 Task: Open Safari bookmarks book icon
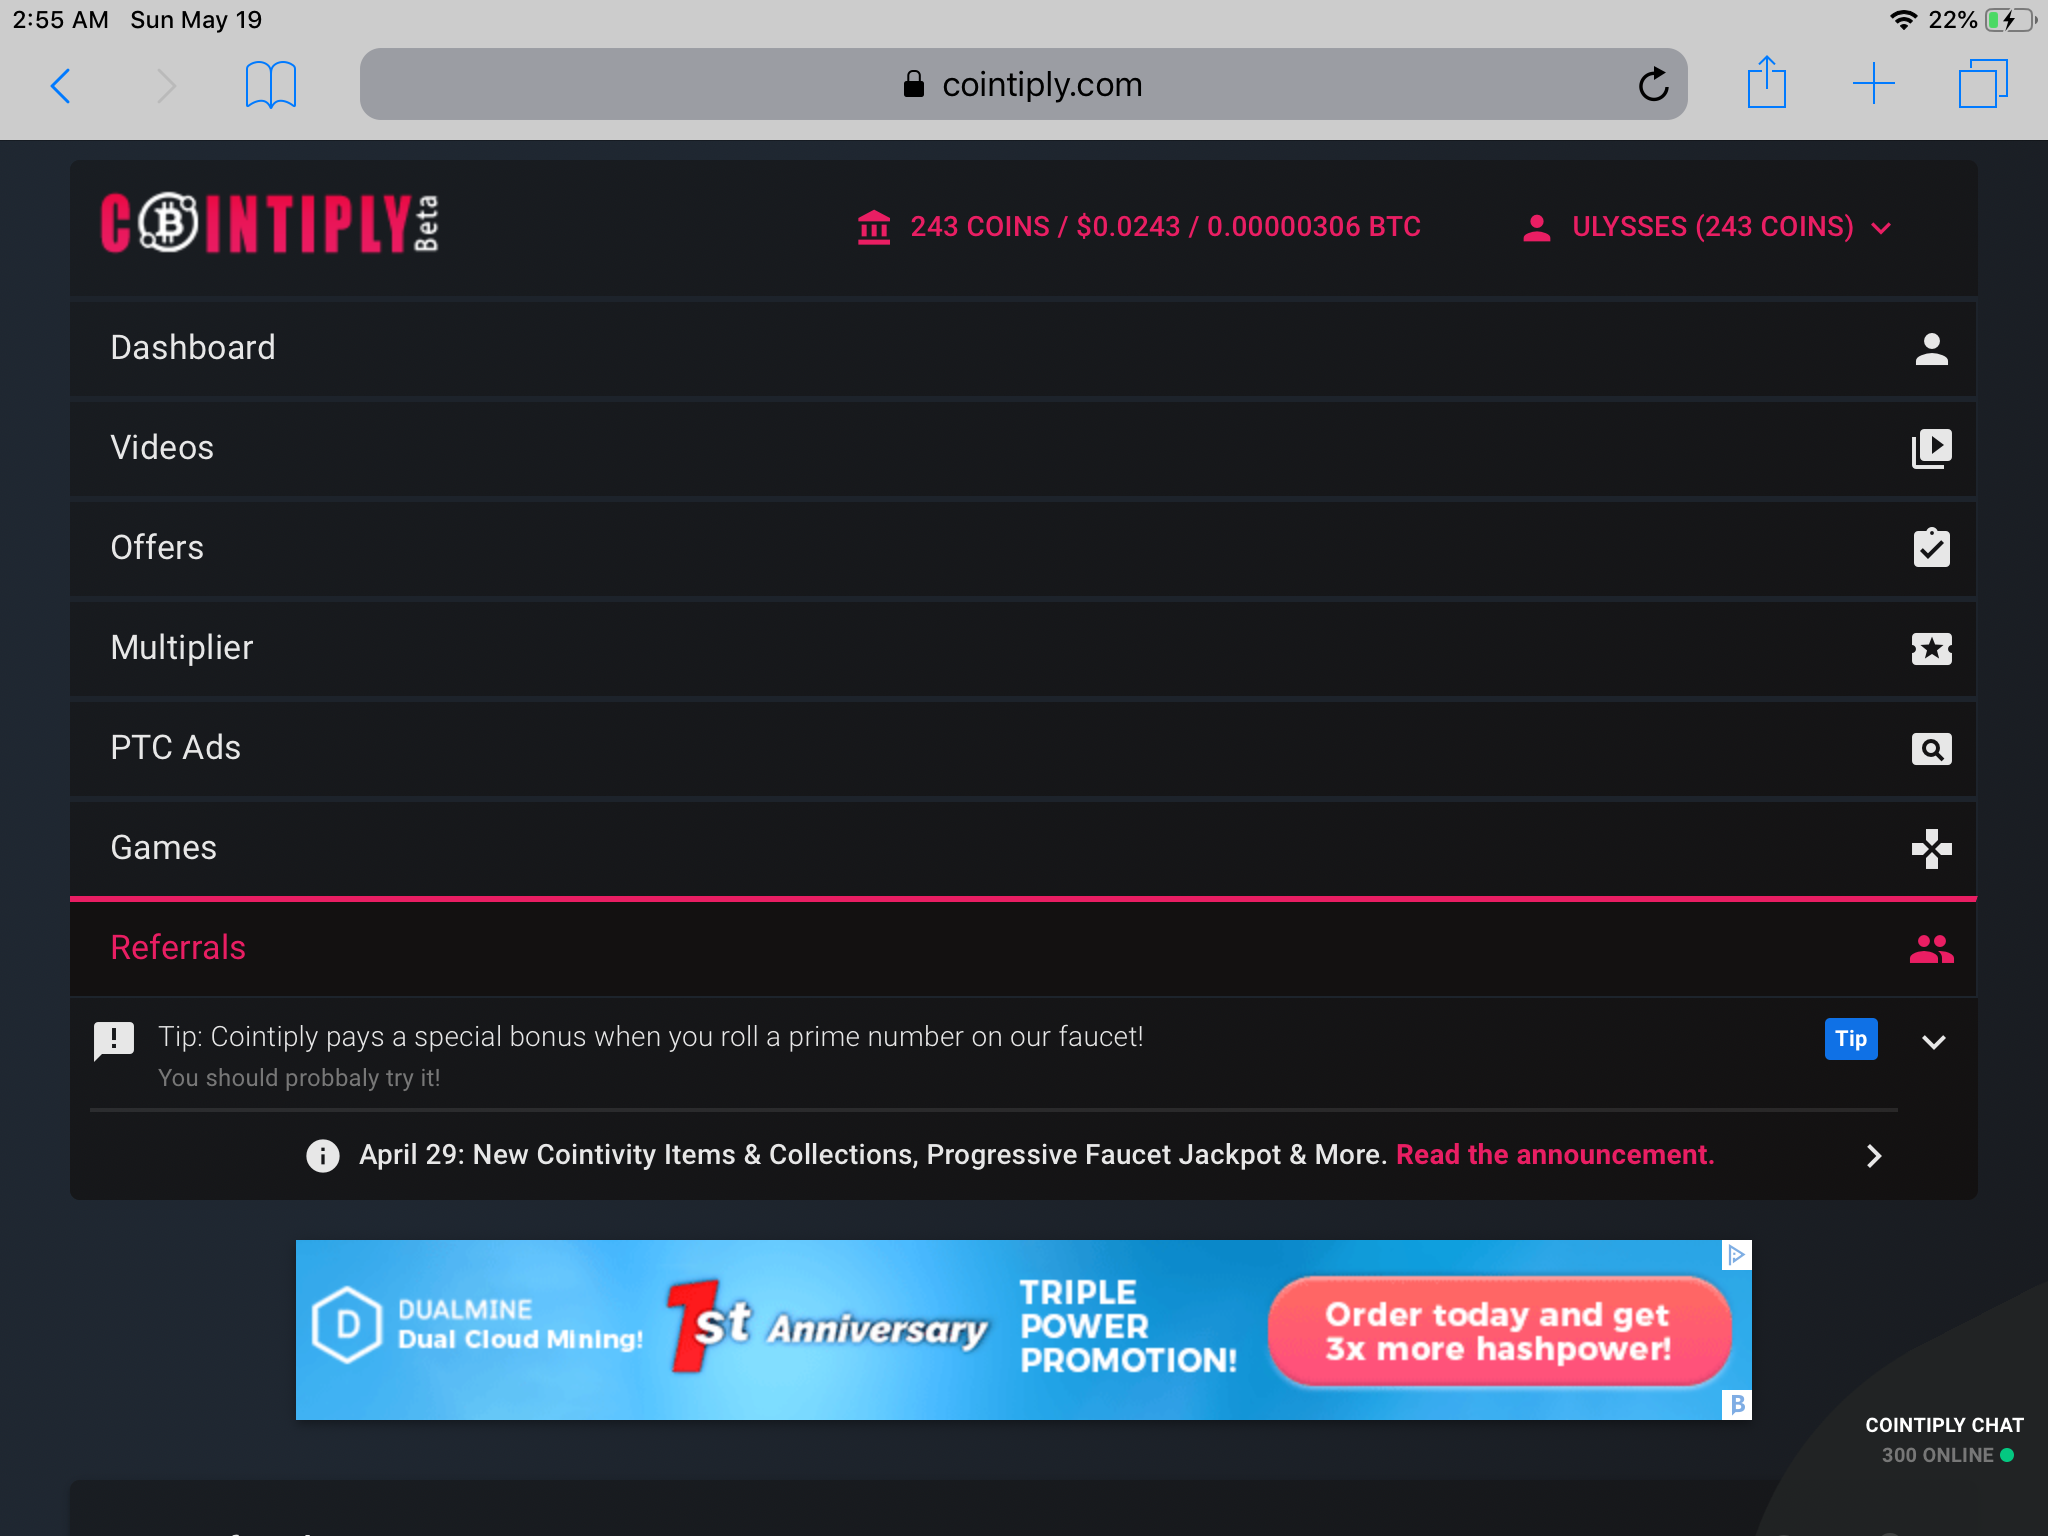(271, 84)
